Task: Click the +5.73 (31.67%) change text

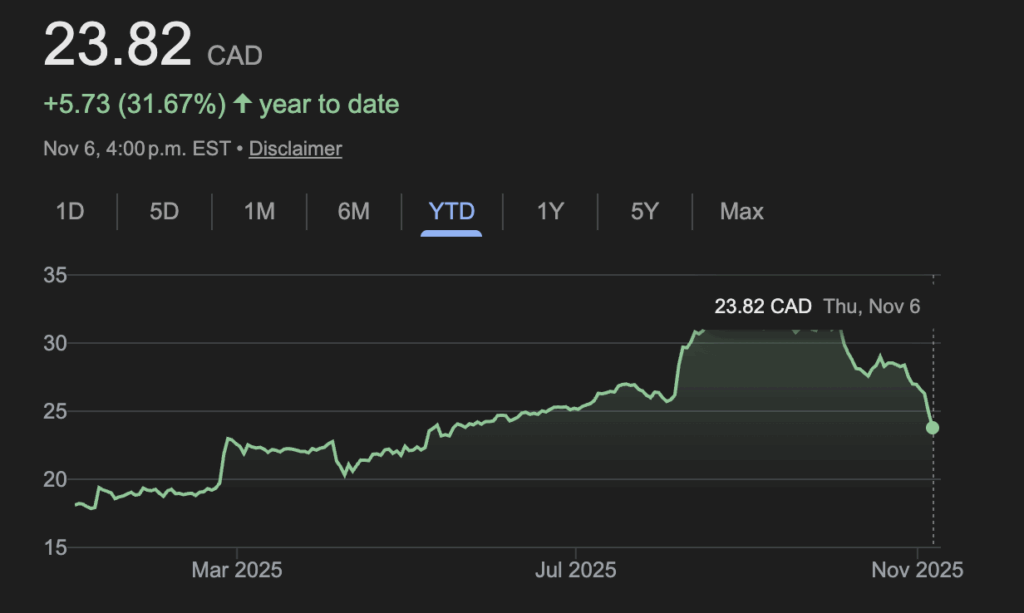Action: [135, 104]
